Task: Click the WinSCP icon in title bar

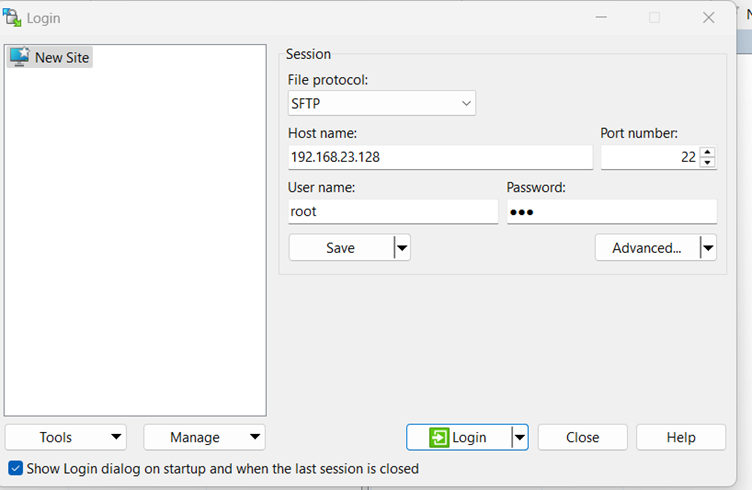Action: (x=13, y=17)
